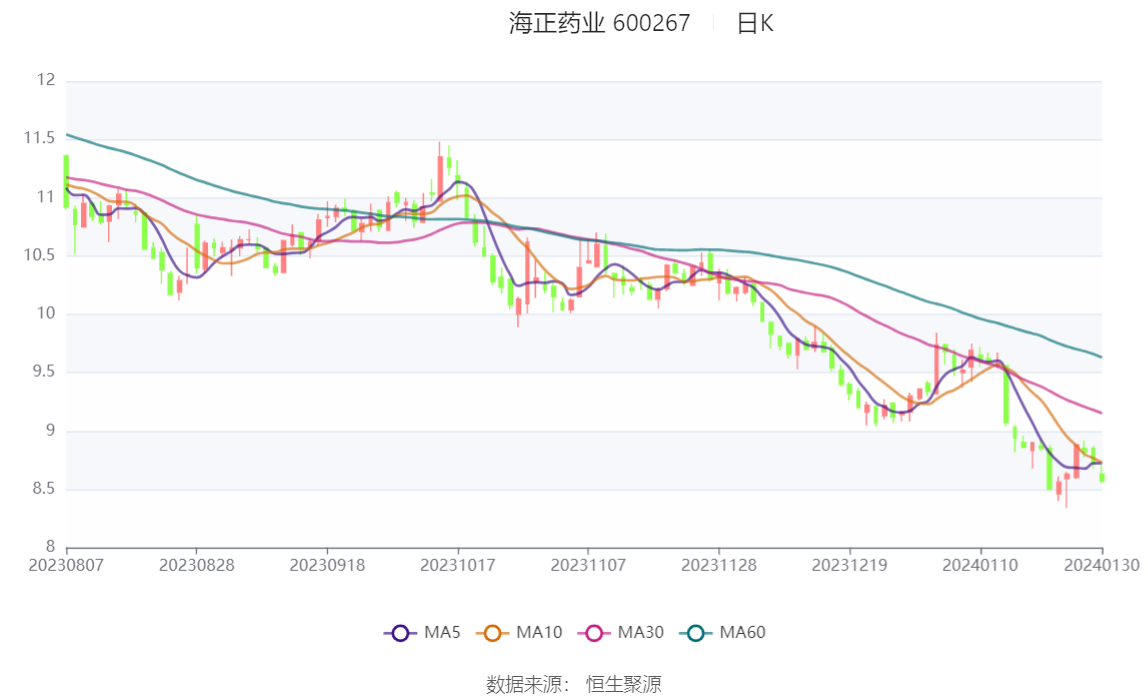Click the 数据来源 恒生聚源 source text
This screenshot has width=1148, height=699.
[574, 684]
